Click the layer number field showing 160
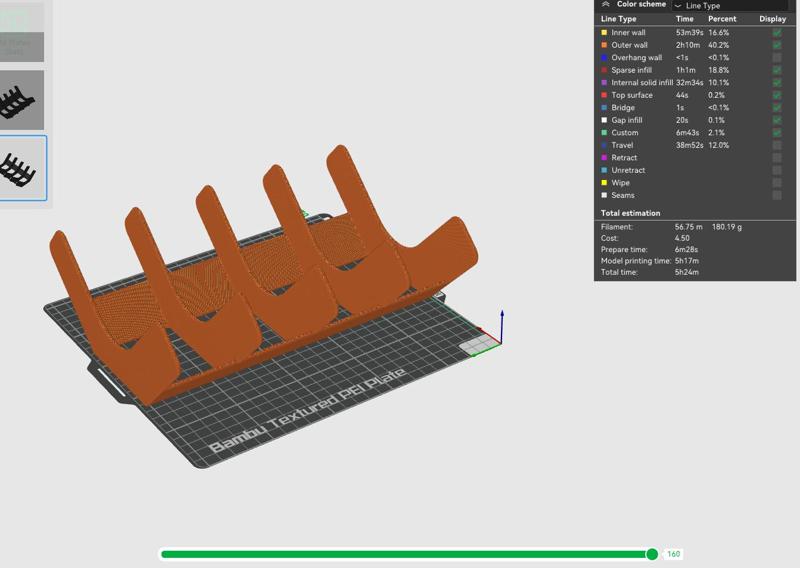Viewport: 800px width, 568px height. click(x=674, y=554)
